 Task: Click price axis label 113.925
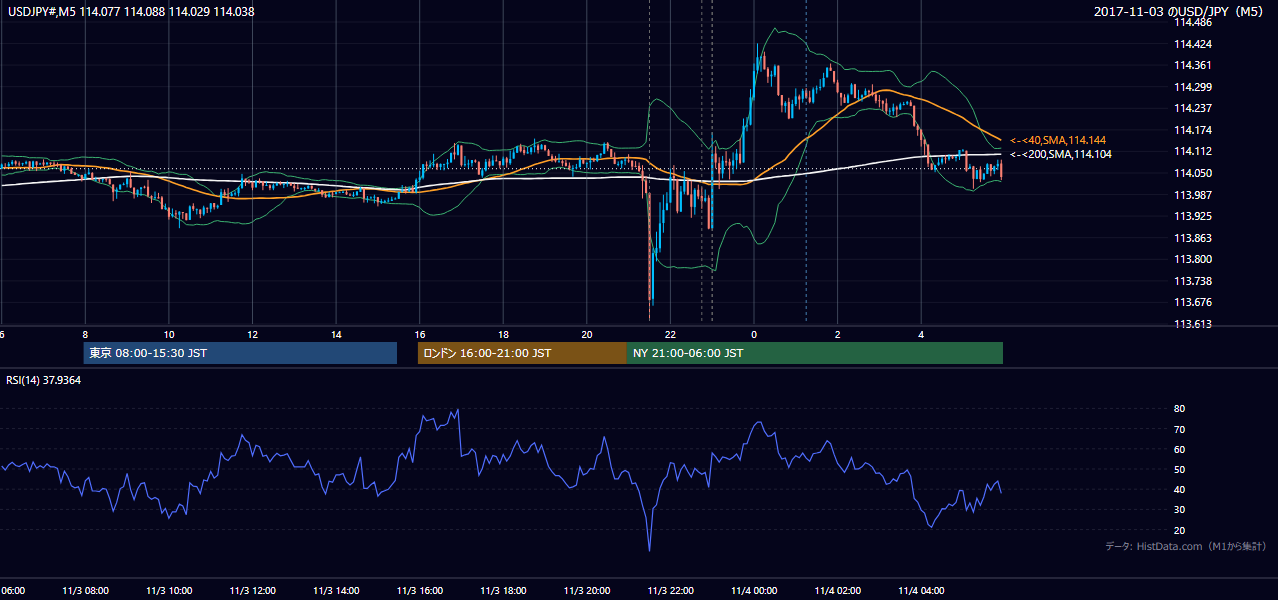(x=1193, y=216)
